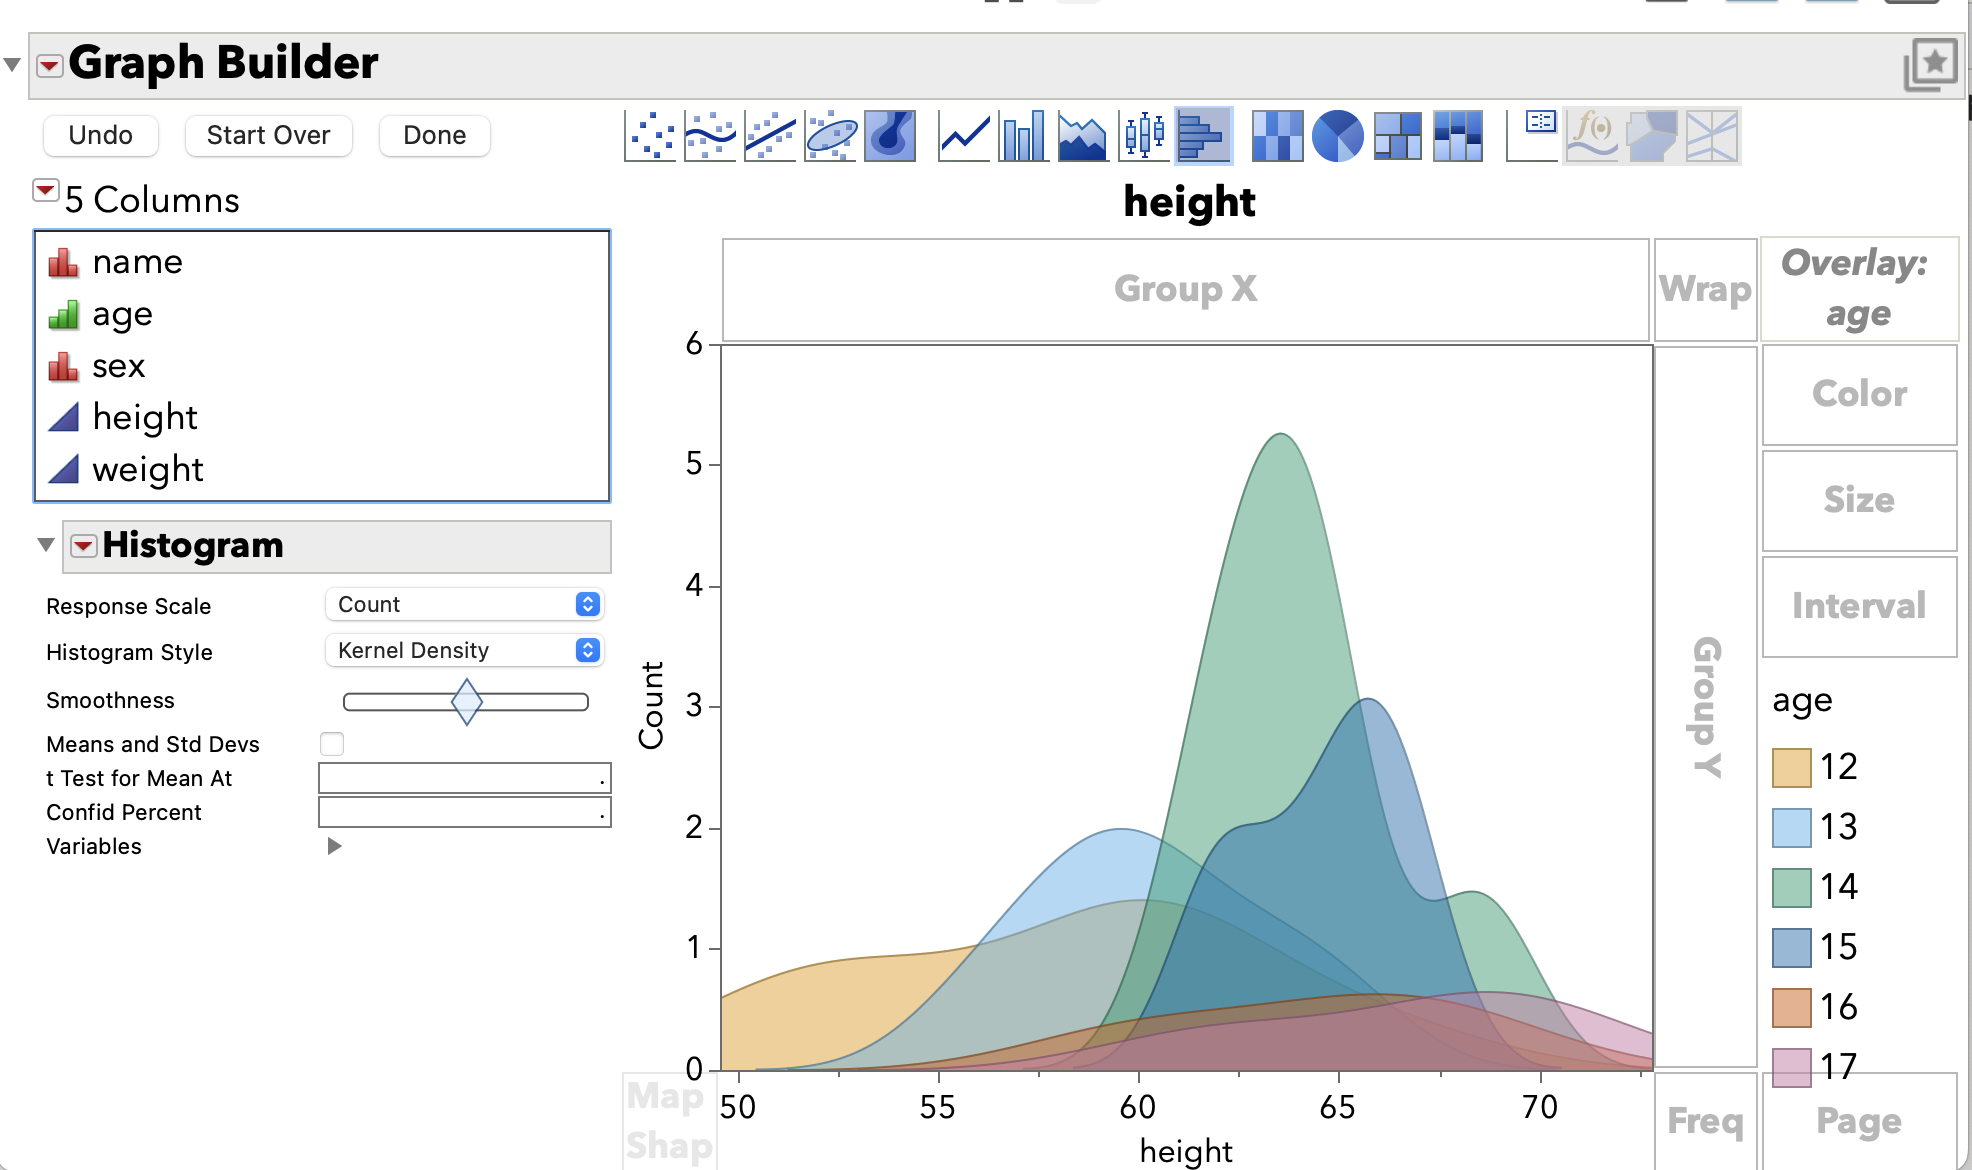
Task: Select the Line of Fit icon
Action: (769, 136)
